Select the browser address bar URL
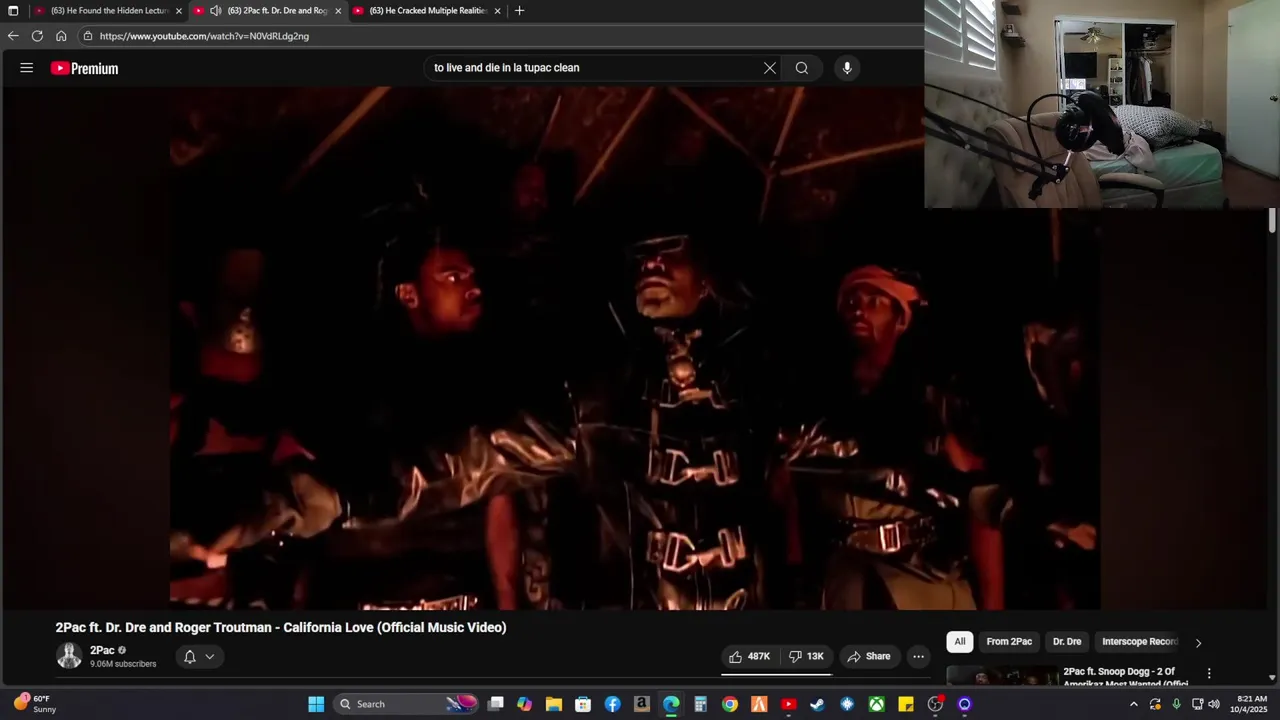 pyautogui.click(x=204, y=36)
